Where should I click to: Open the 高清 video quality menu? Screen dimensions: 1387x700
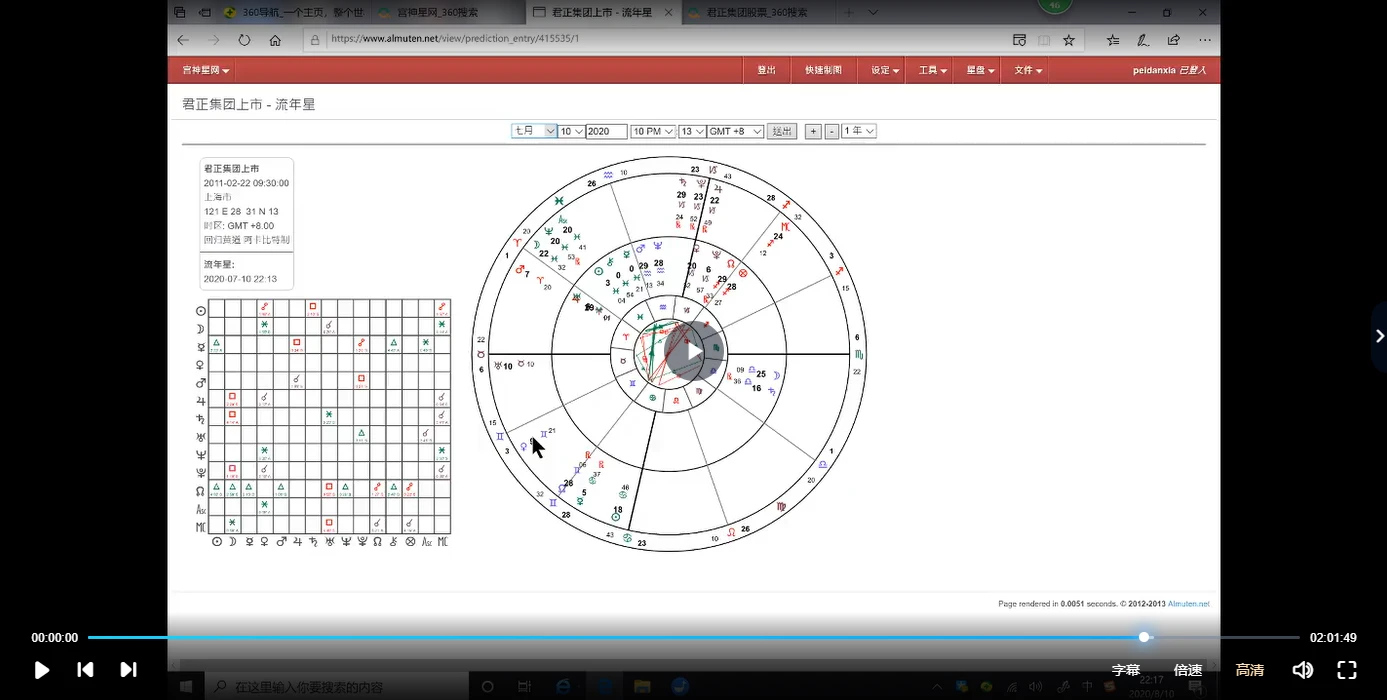(x=1250, y=670)
